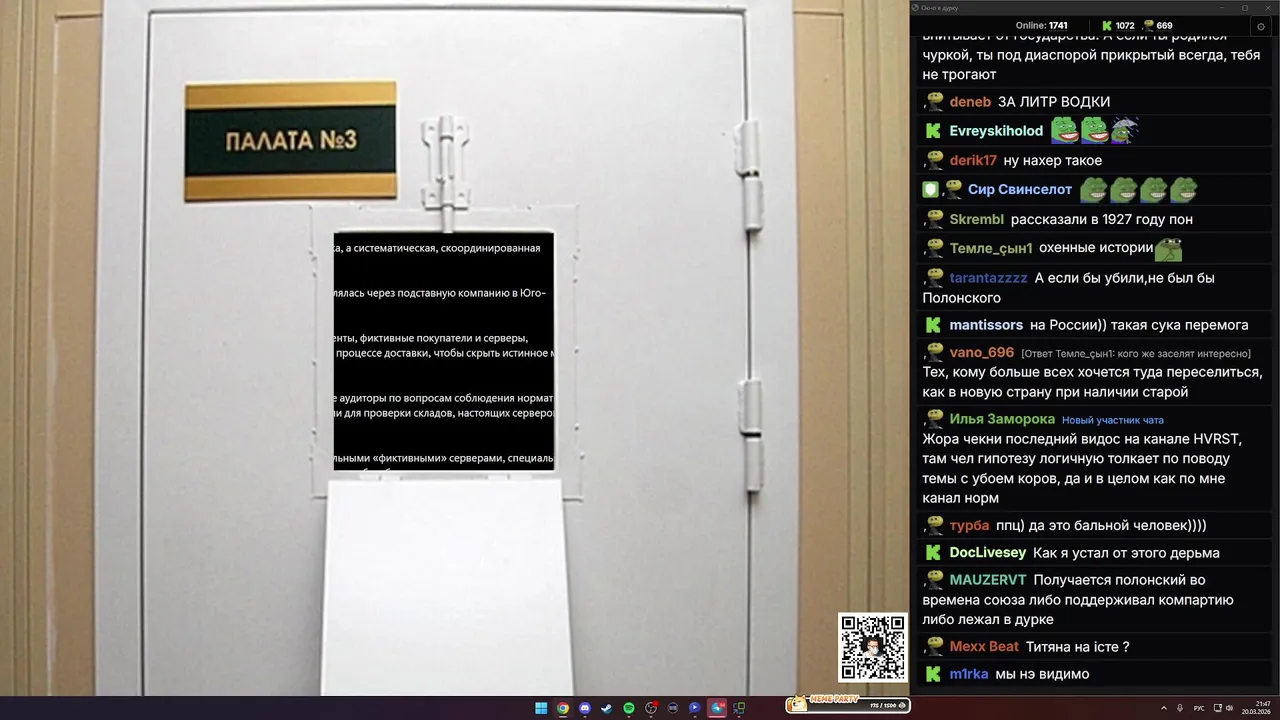The height and width of the screenshot is (720, 1280).
Task: Click the username турба in chat
Action: (969, 525)
